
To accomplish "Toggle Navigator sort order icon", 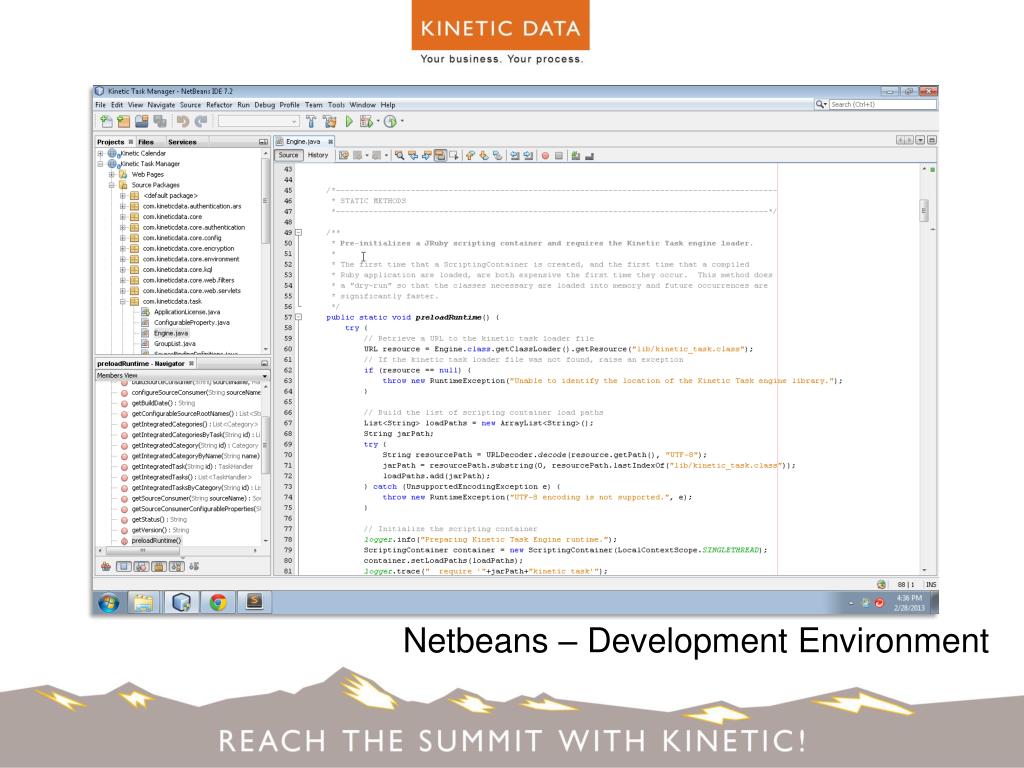I will 194,566.
